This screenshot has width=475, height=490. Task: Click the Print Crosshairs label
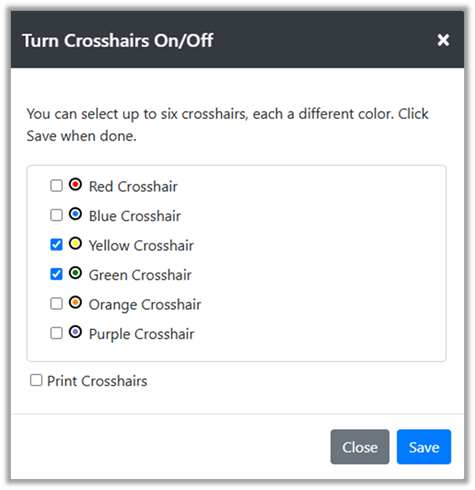click(97, 381)
